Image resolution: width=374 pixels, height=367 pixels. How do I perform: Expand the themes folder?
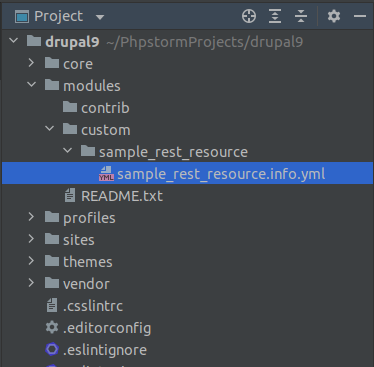tap(31, 261)
